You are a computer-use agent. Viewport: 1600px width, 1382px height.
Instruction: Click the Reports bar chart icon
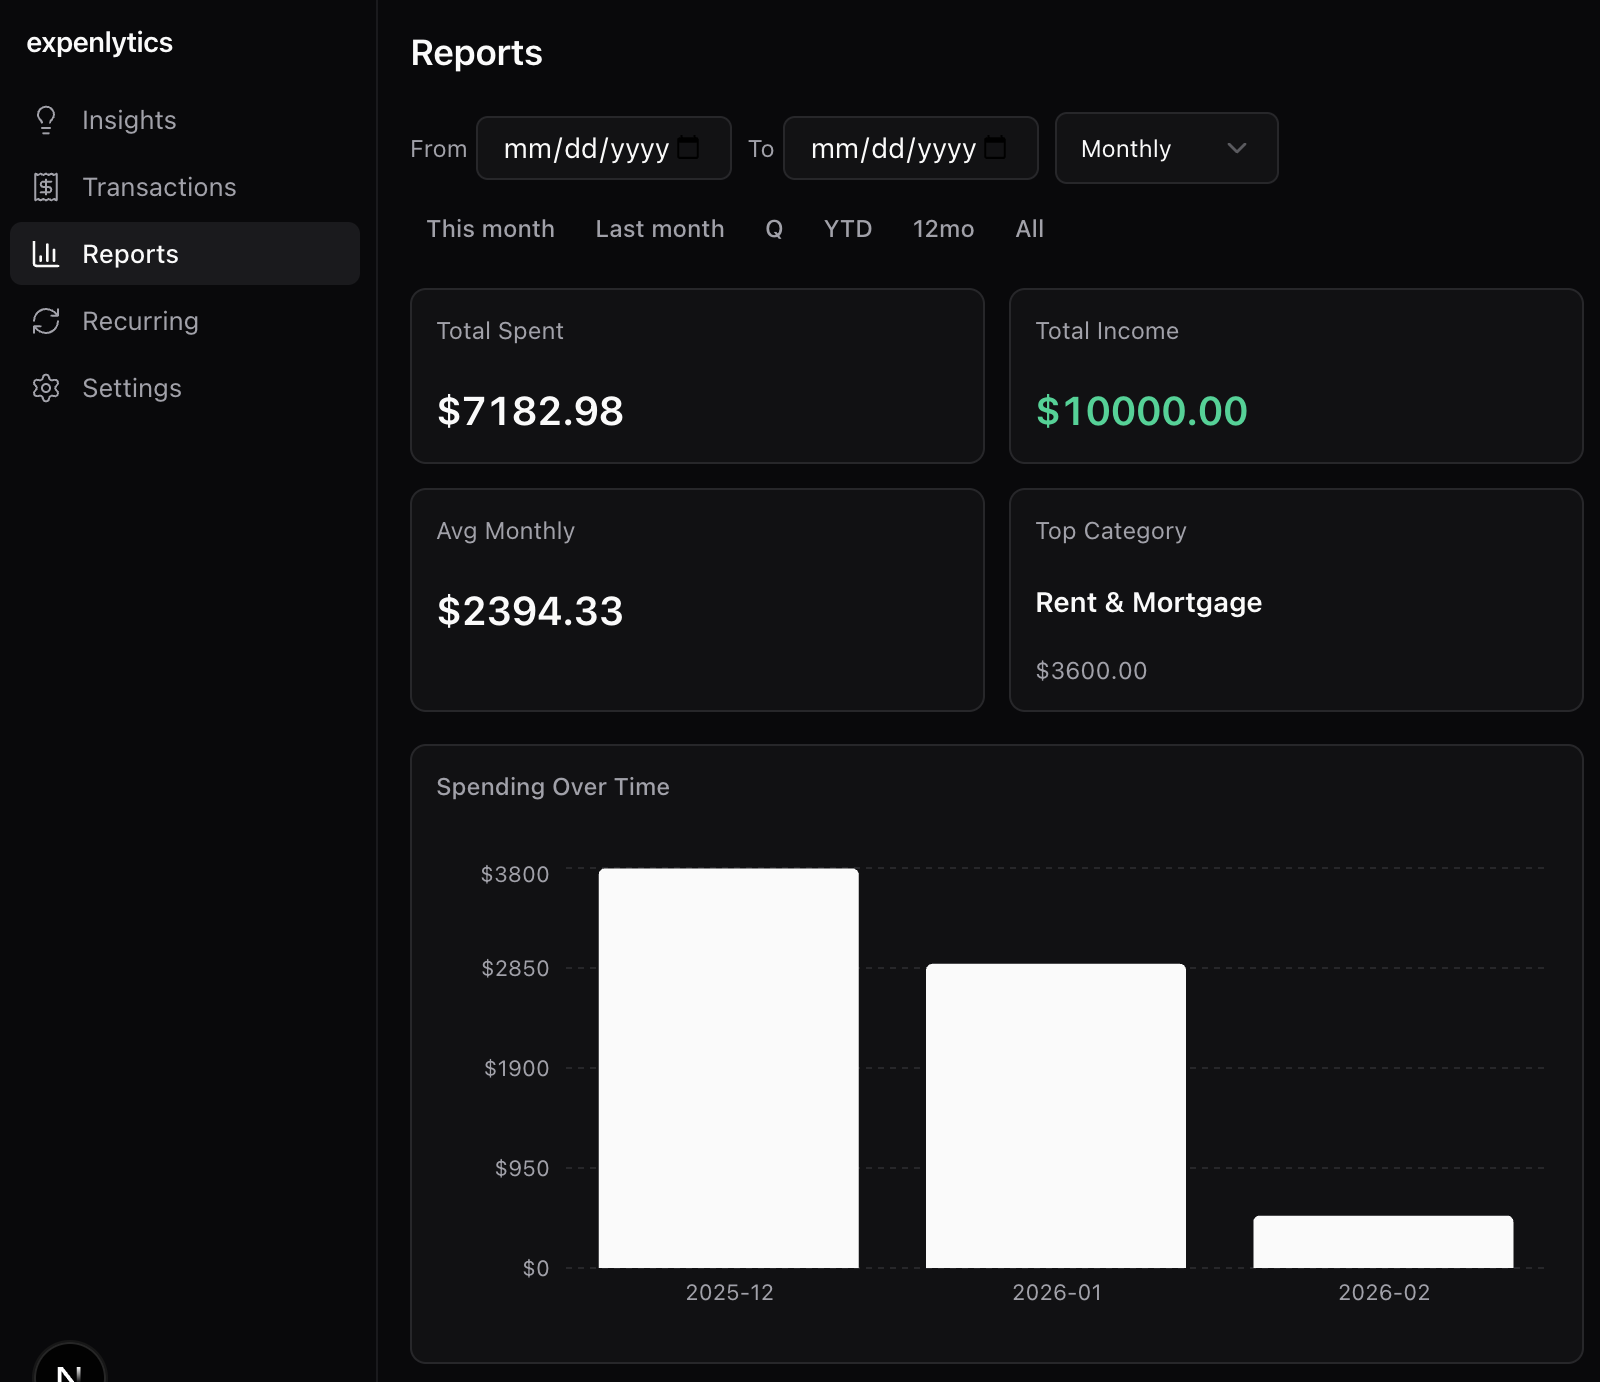(x=46, y=254)
